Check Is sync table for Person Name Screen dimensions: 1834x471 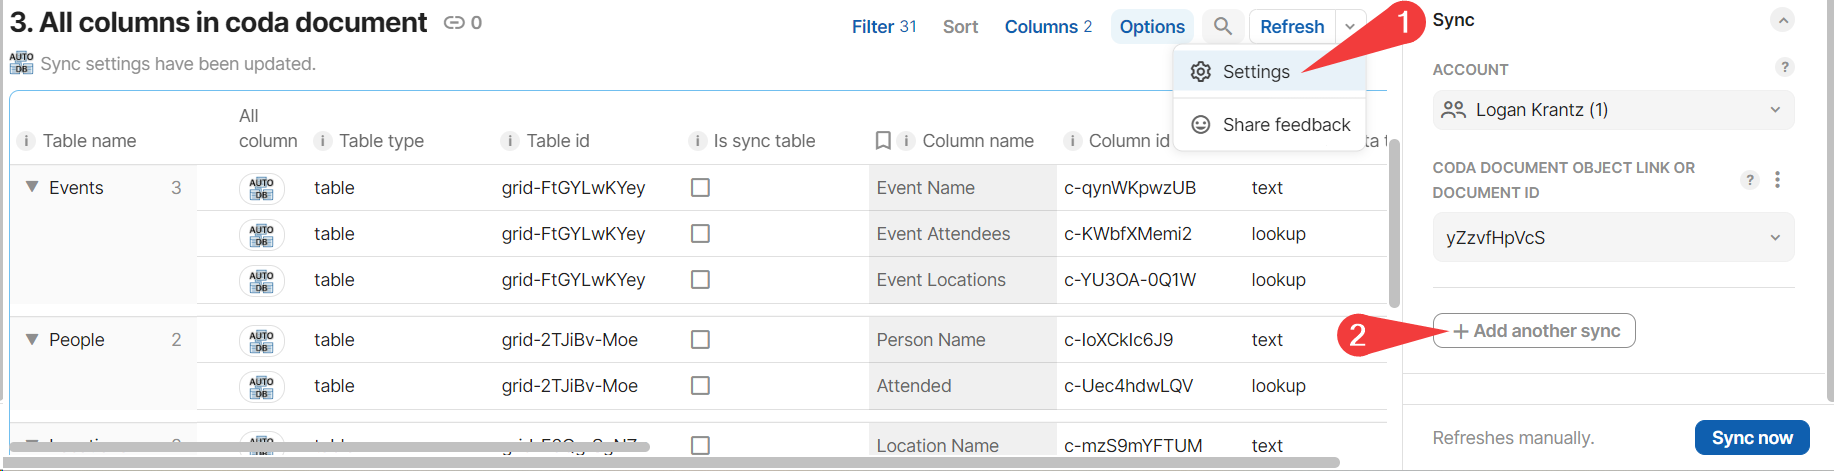tap(701, 340)
